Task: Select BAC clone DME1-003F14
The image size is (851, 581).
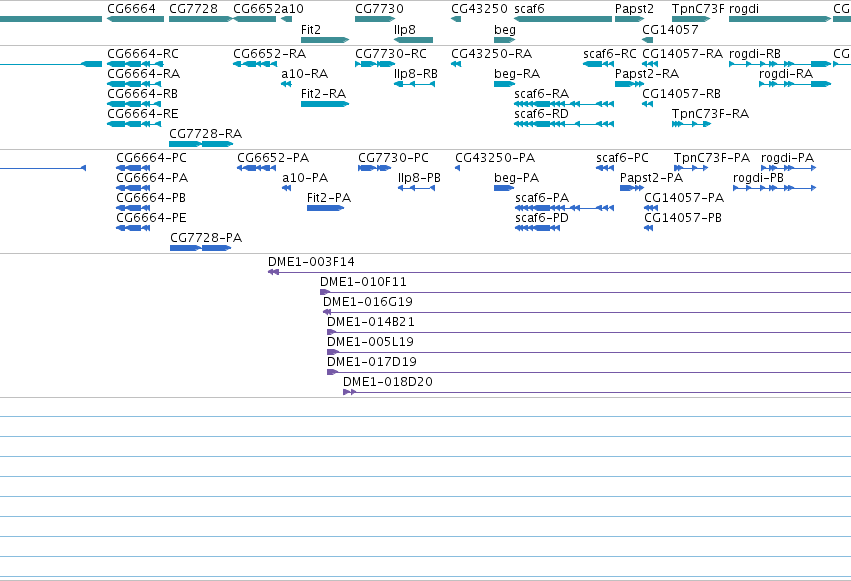Action: (x=312, y=261)
